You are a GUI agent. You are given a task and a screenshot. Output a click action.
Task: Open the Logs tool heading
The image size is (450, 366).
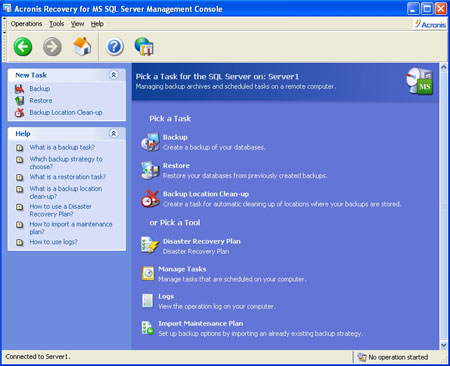(166, 297)
